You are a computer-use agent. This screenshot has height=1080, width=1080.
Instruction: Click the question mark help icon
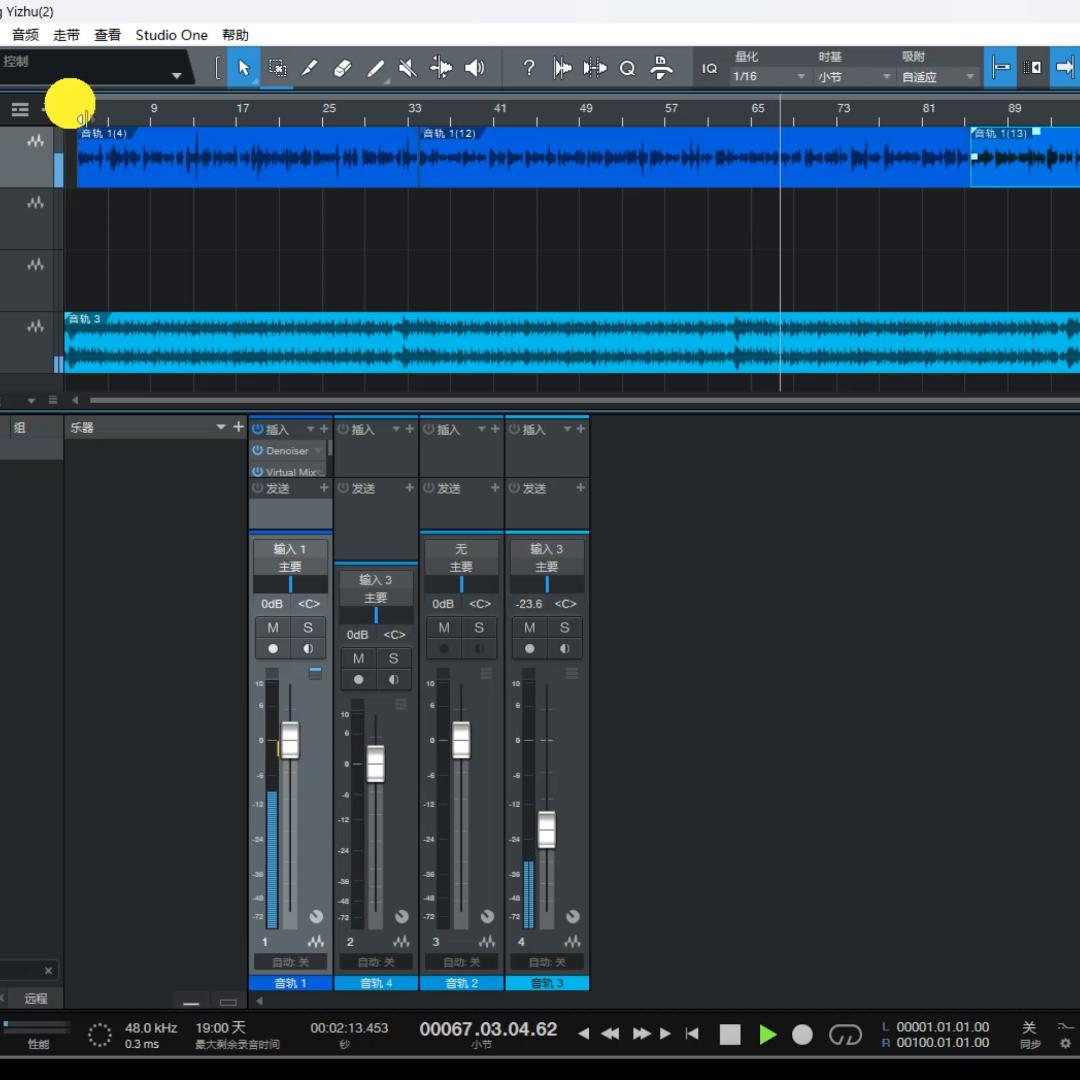point(529,68)
